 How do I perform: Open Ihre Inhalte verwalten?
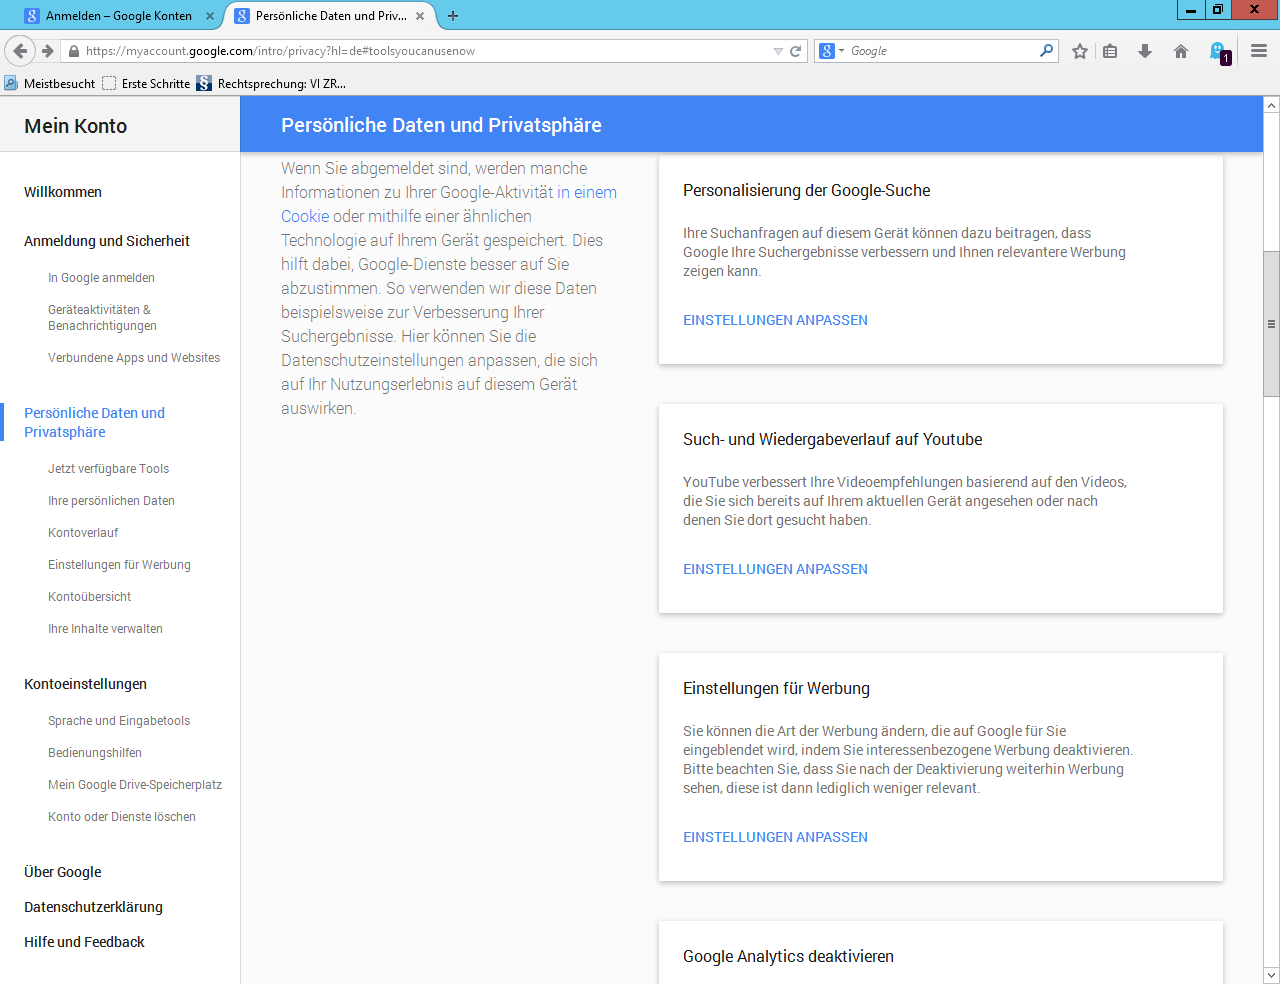(x=105, y=629)
